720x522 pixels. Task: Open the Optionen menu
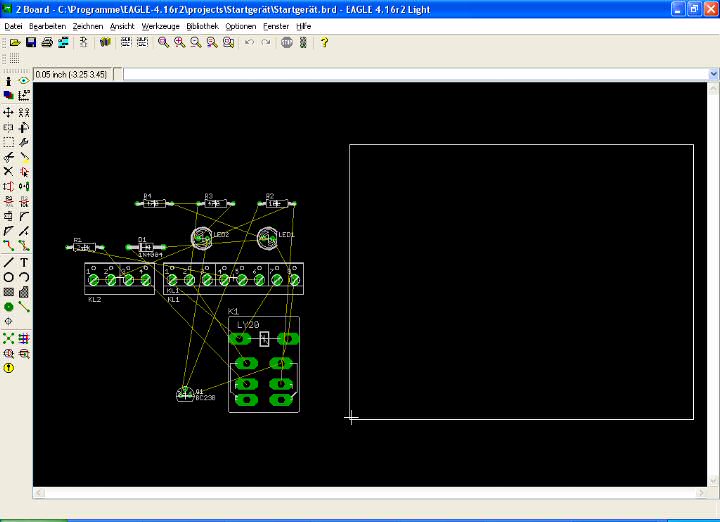click(x=241, y=26)
